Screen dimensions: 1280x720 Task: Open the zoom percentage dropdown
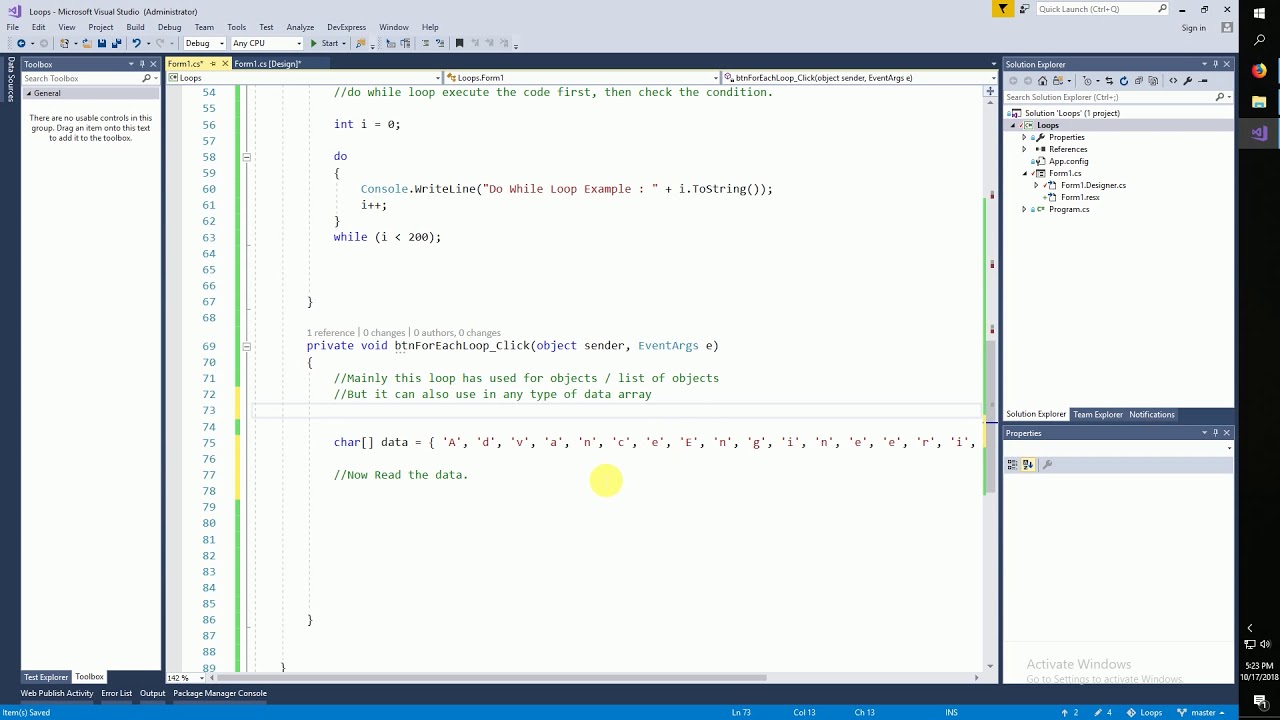click(185, 678)
